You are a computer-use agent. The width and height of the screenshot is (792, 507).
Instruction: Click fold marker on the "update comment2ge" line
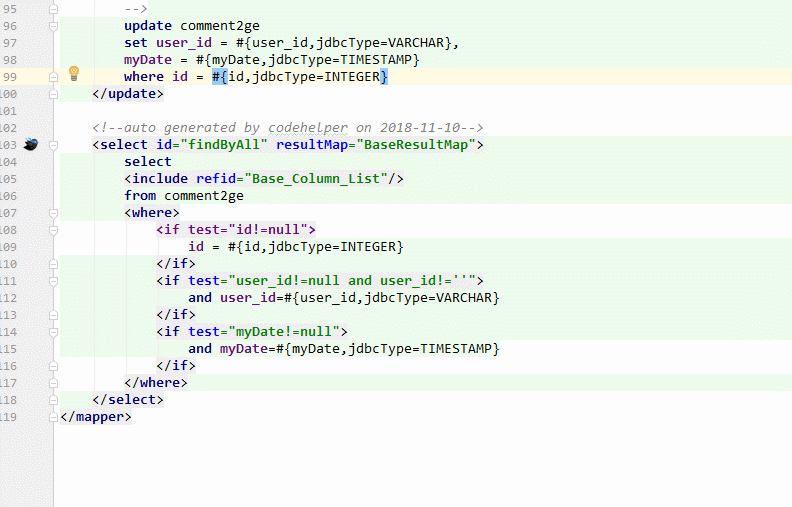(x=53, y=26)
